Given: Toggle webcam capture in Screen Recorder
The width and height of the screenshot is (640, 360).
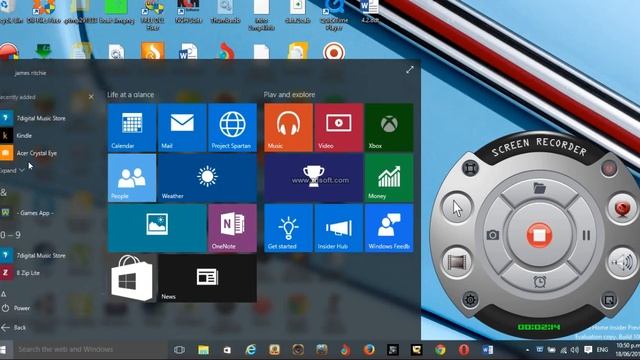Looking at the screenshot, I should click(622, 208).
